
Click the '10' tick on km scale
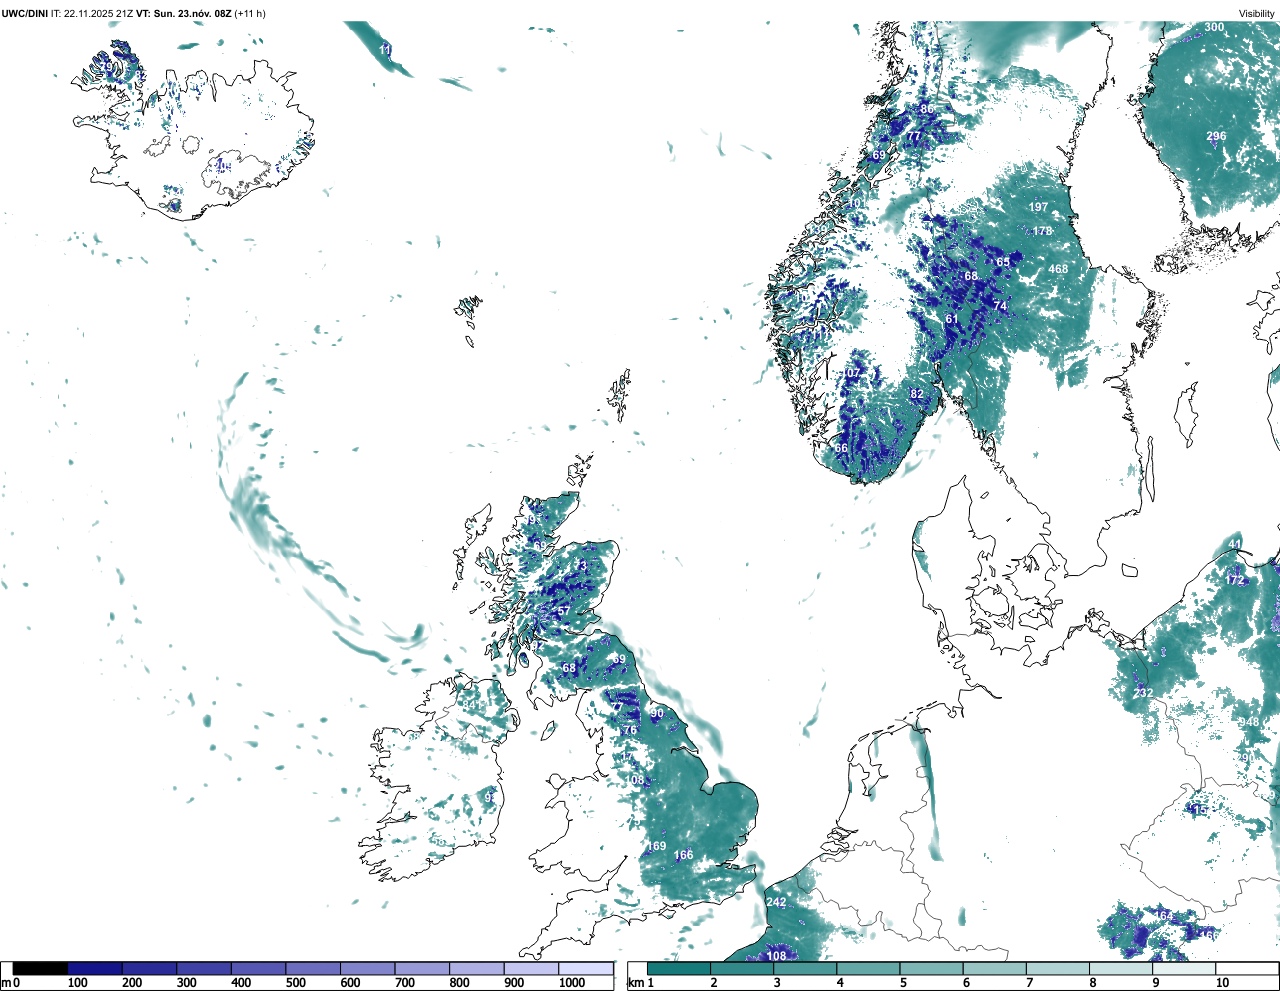pyautogui.click(x=1222, y=983)
